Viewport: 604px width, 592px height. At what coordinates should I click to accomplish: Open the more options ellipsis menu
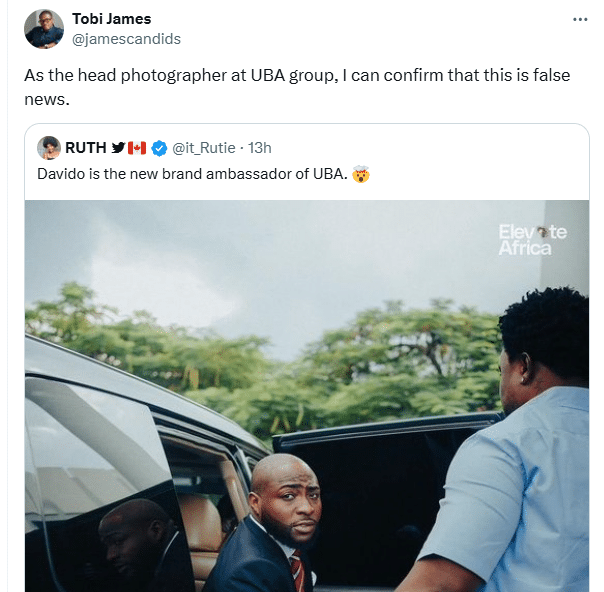click(x=580, y=19)
